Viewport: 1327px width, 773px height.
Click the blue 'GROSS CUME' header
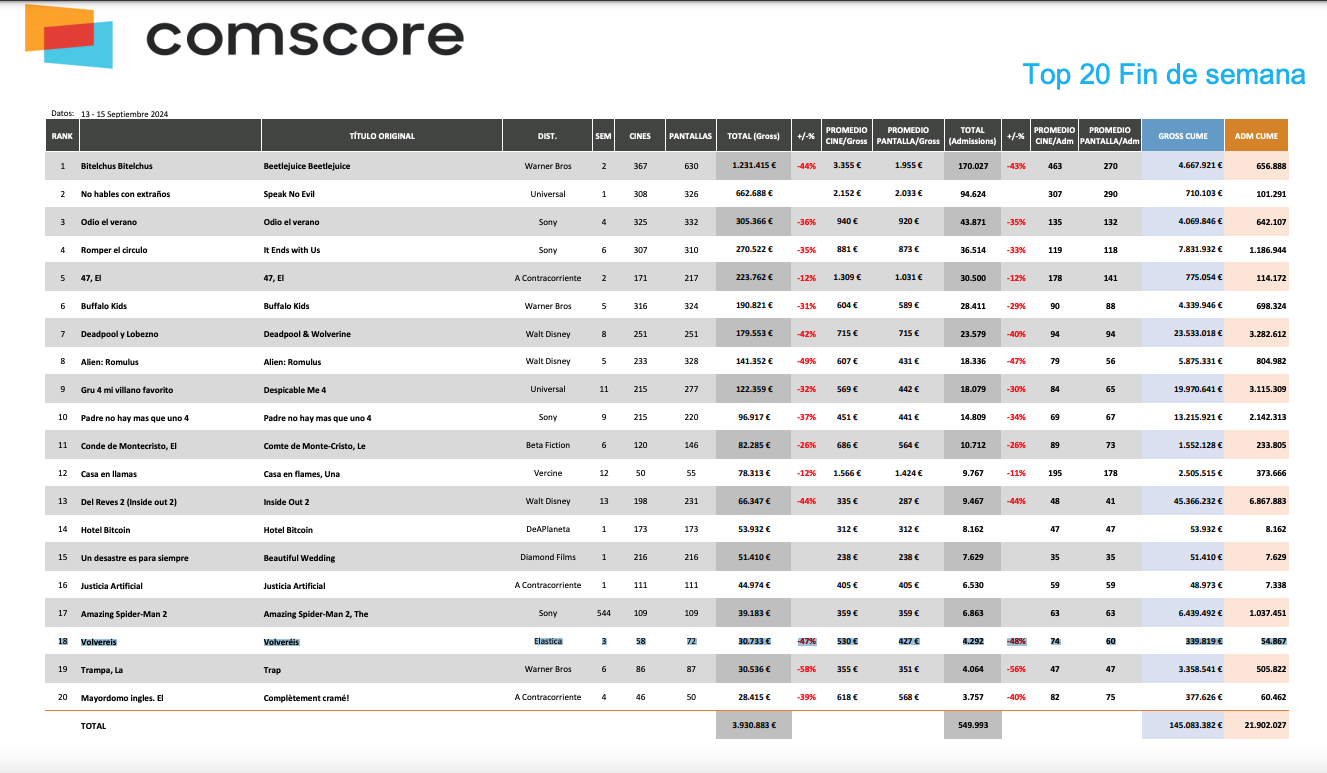click(1182, 135)
